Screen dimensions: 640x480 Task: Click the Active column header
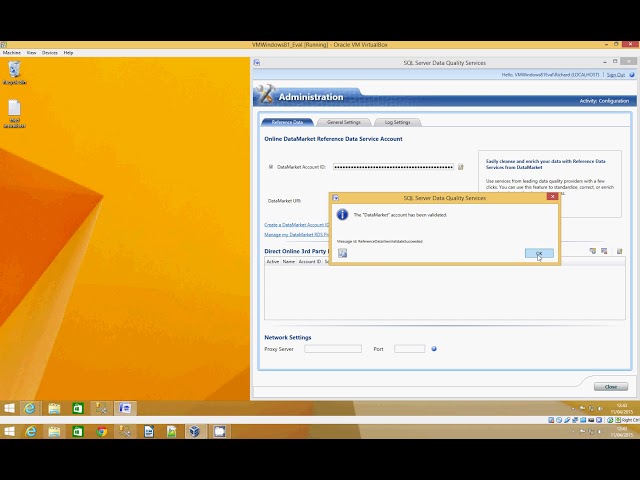pyautogui.click(x=273, y=262)
